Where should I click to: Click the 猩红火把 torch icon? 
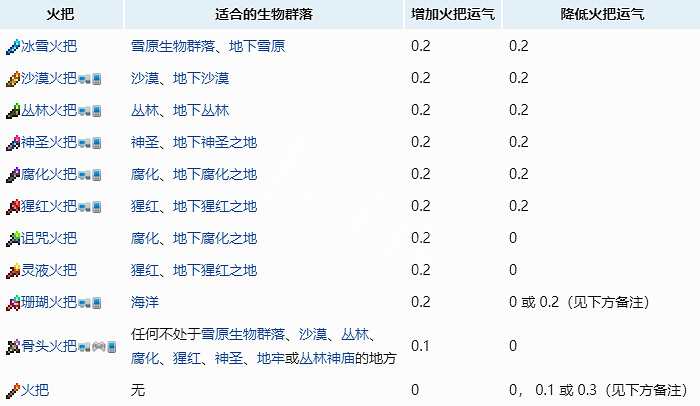point(13,207)
